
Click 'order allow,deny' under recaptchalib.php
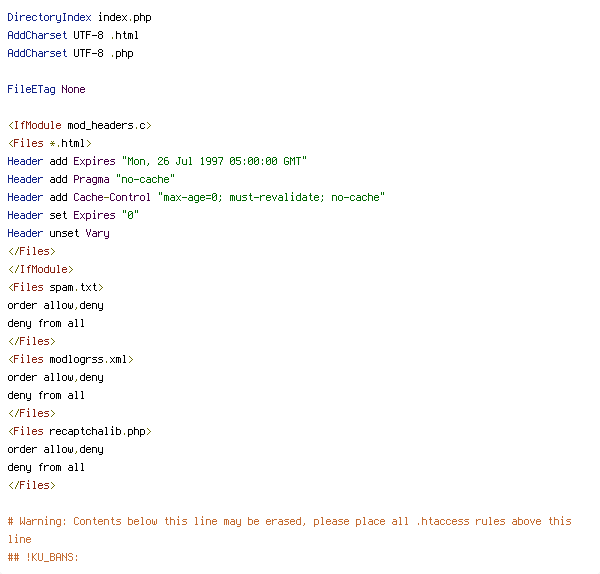[x=55, y=449]
